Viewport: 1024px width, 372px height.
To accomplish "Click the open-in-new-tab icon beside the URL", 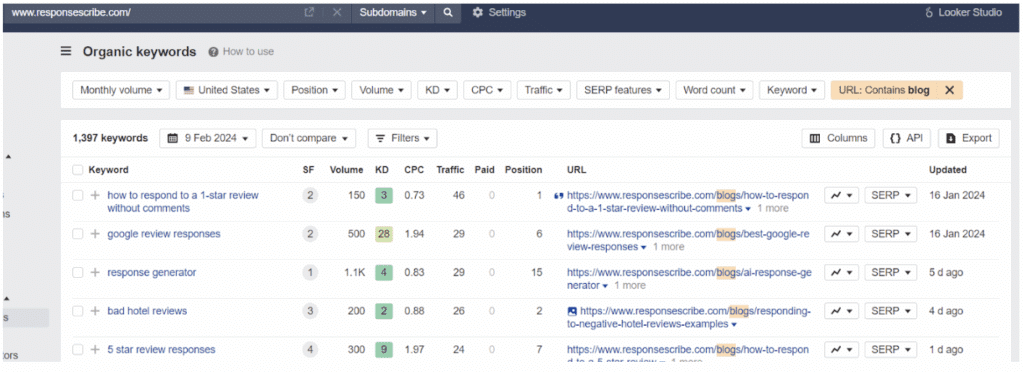I will [x=310, y=12].
